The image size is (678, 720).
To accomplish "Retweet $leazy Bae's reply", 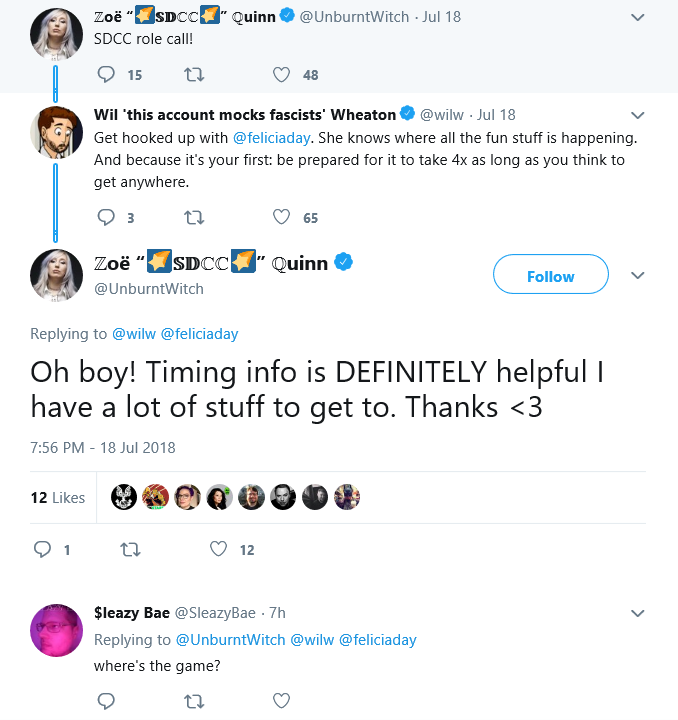I will pos(194,701).
